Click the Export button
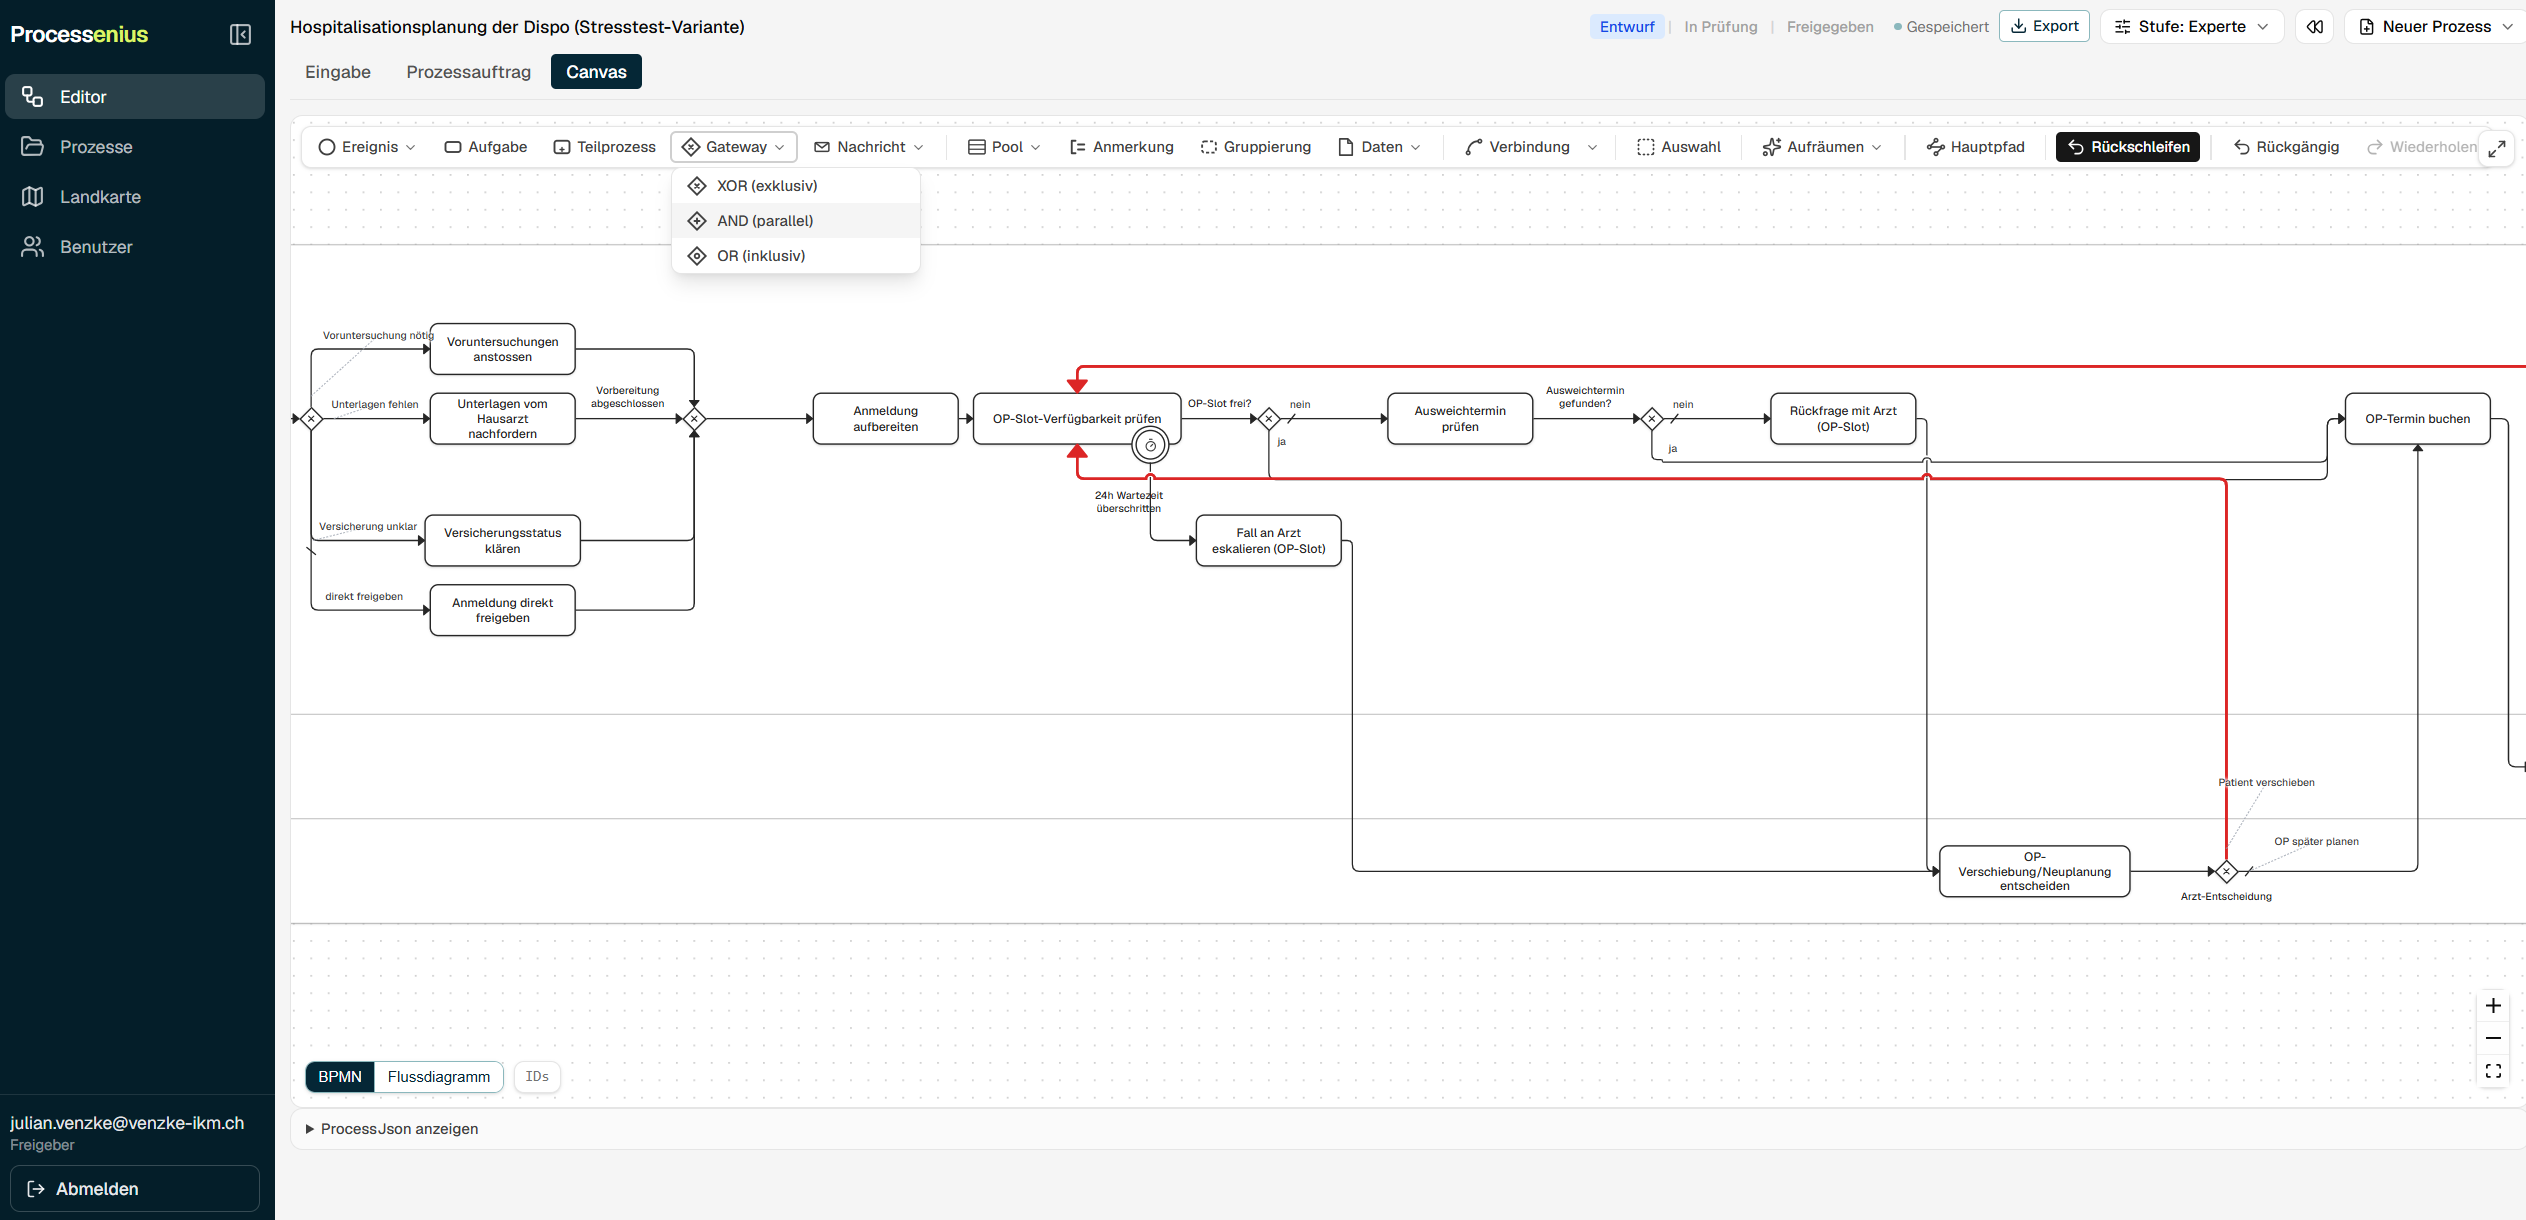Viewport: 2526px width, 1220px height. pyautogui.click(x=2044, y=27)
